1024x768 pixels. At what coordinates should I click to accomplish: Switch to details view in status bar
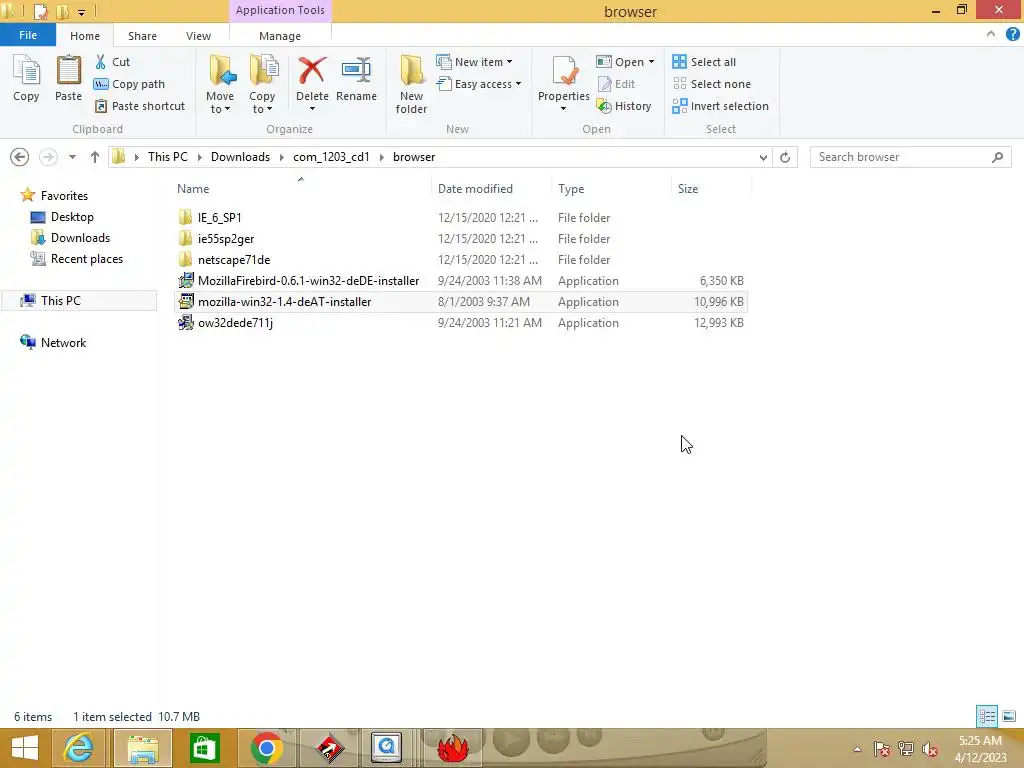[x=987, y=716]
